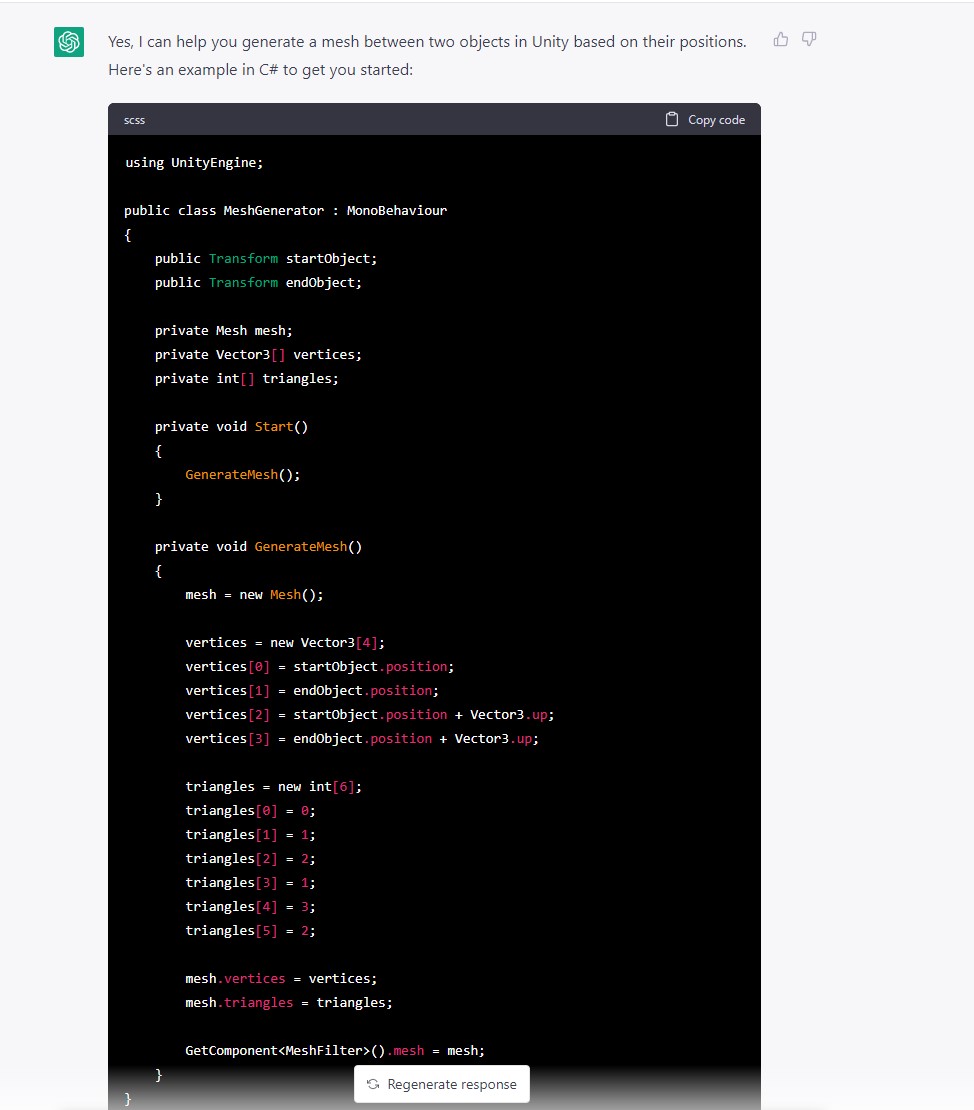The width and height of the screenshot is (974, 1110).
Task: Place cursor on 'using UnityEngine;' line
Action: tap(194, 162)
